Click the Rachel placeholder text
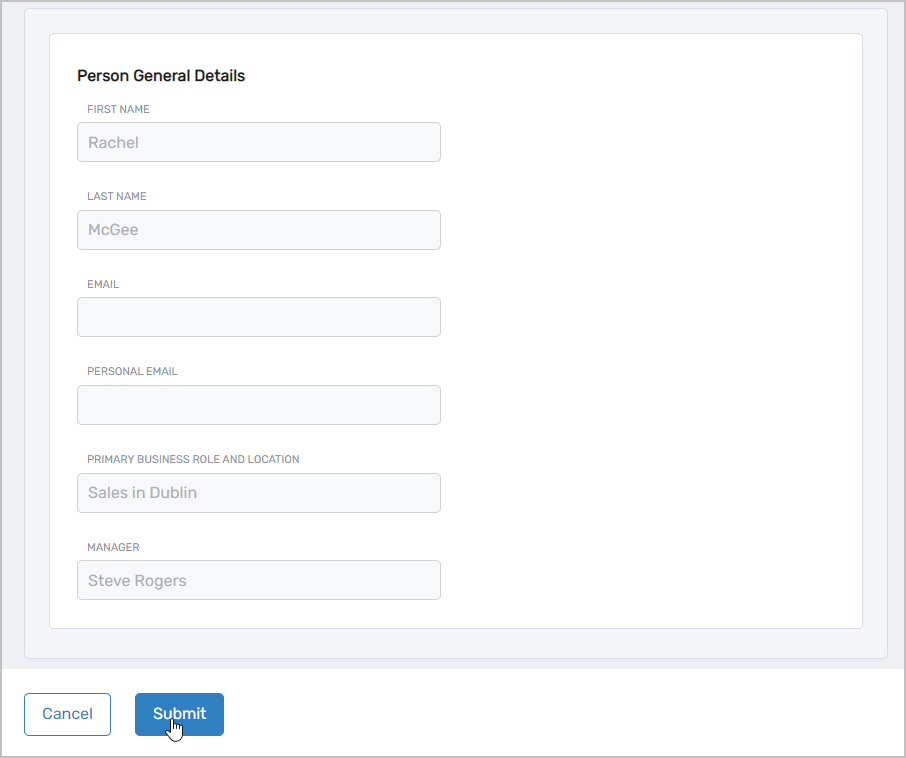The image size is (906, 758). 111,142
